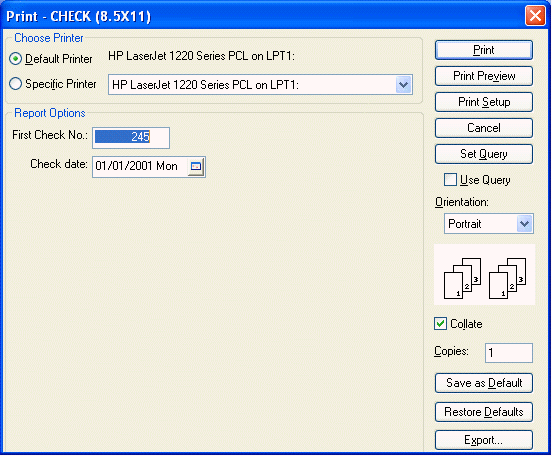
Task: Open Print Setup
Action: tap(484, 102)
